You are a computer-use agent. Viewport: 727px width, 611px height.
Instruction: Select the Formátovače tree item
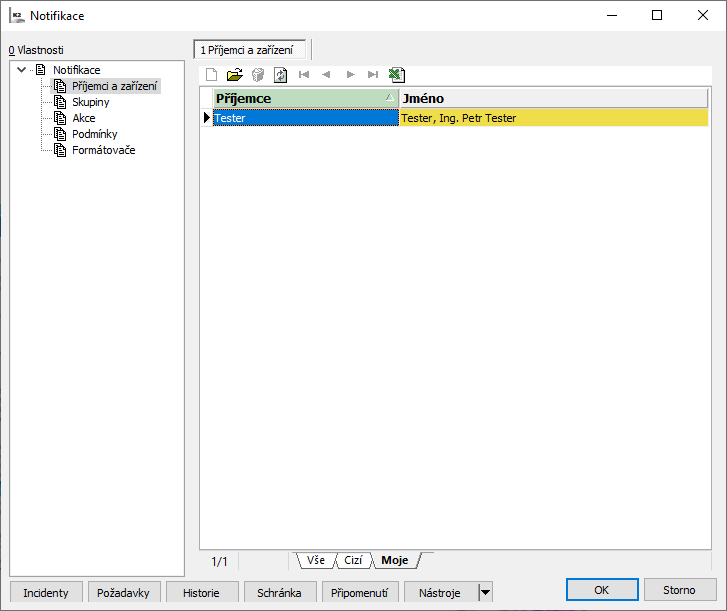point(104,150)
